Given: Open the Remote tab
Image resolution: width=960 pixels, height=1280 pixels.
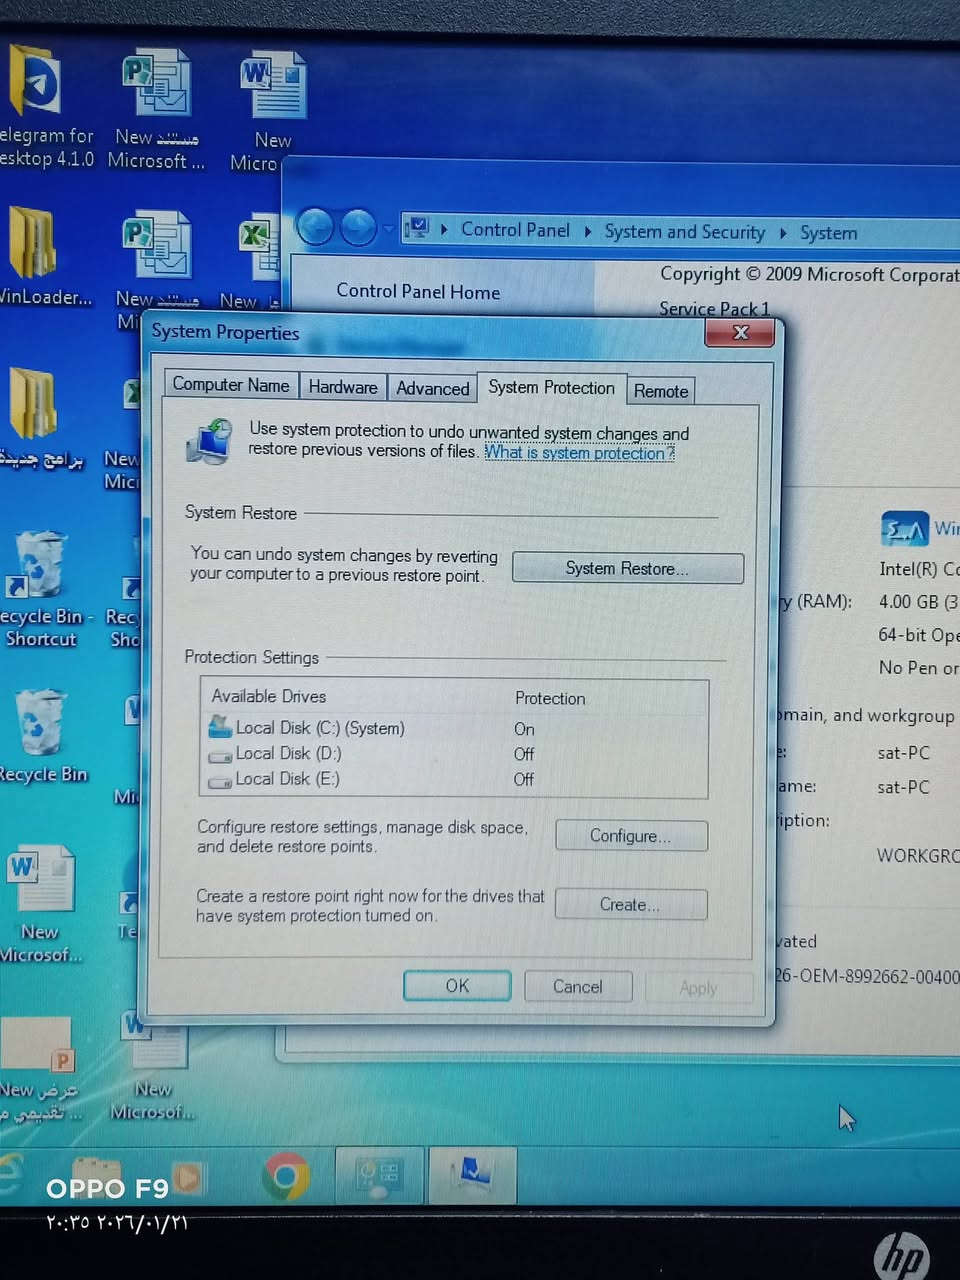Looking at the screenshot, I should 660,391.
